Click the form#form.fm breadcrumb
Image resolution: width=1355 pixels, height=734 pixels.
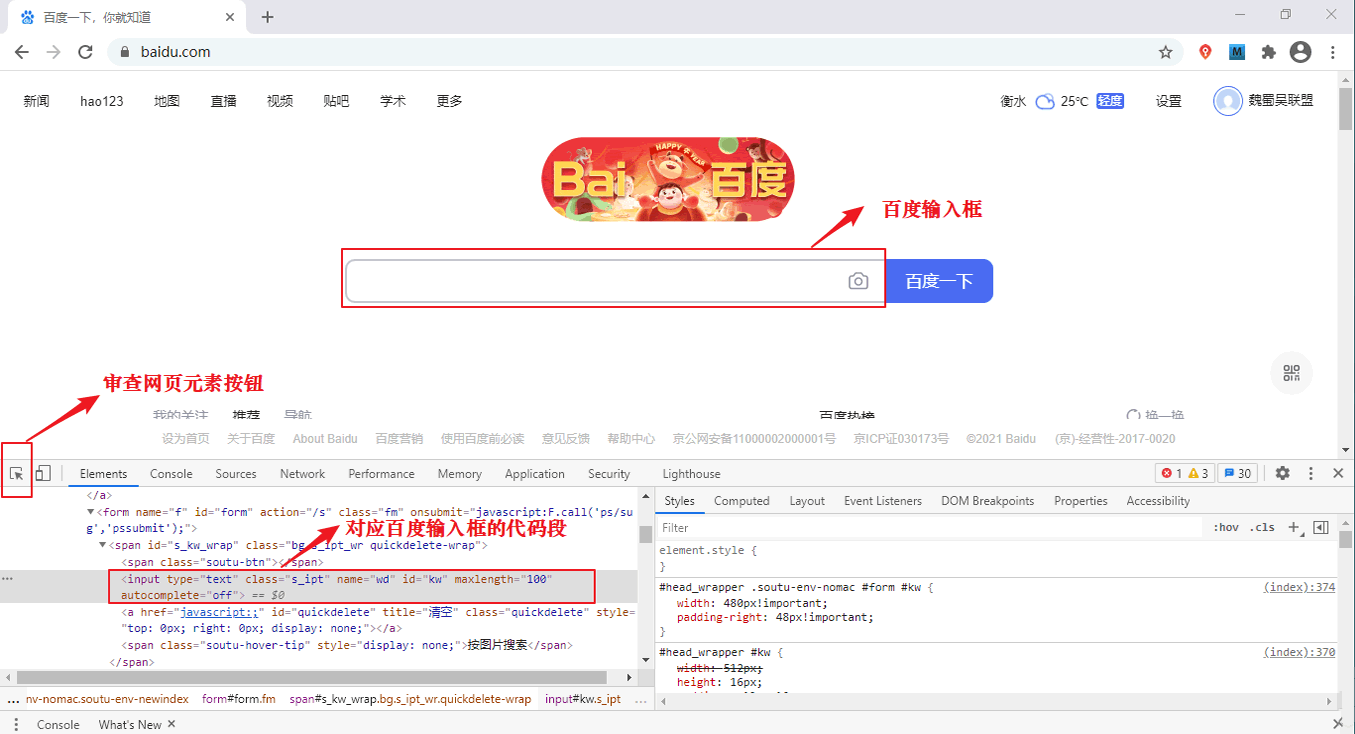coord(238,699)
